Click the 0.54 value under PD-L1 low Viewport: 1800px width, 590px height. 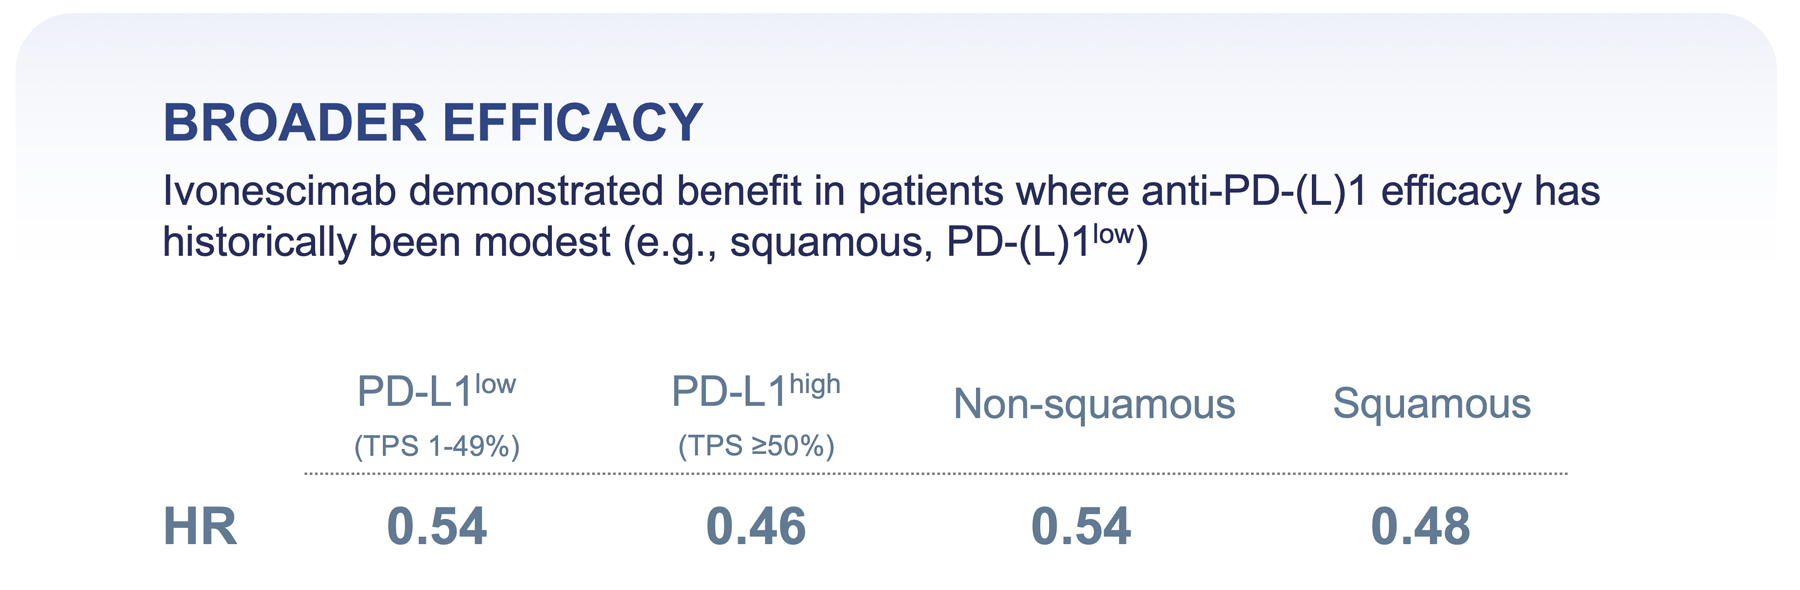point(437,527)
